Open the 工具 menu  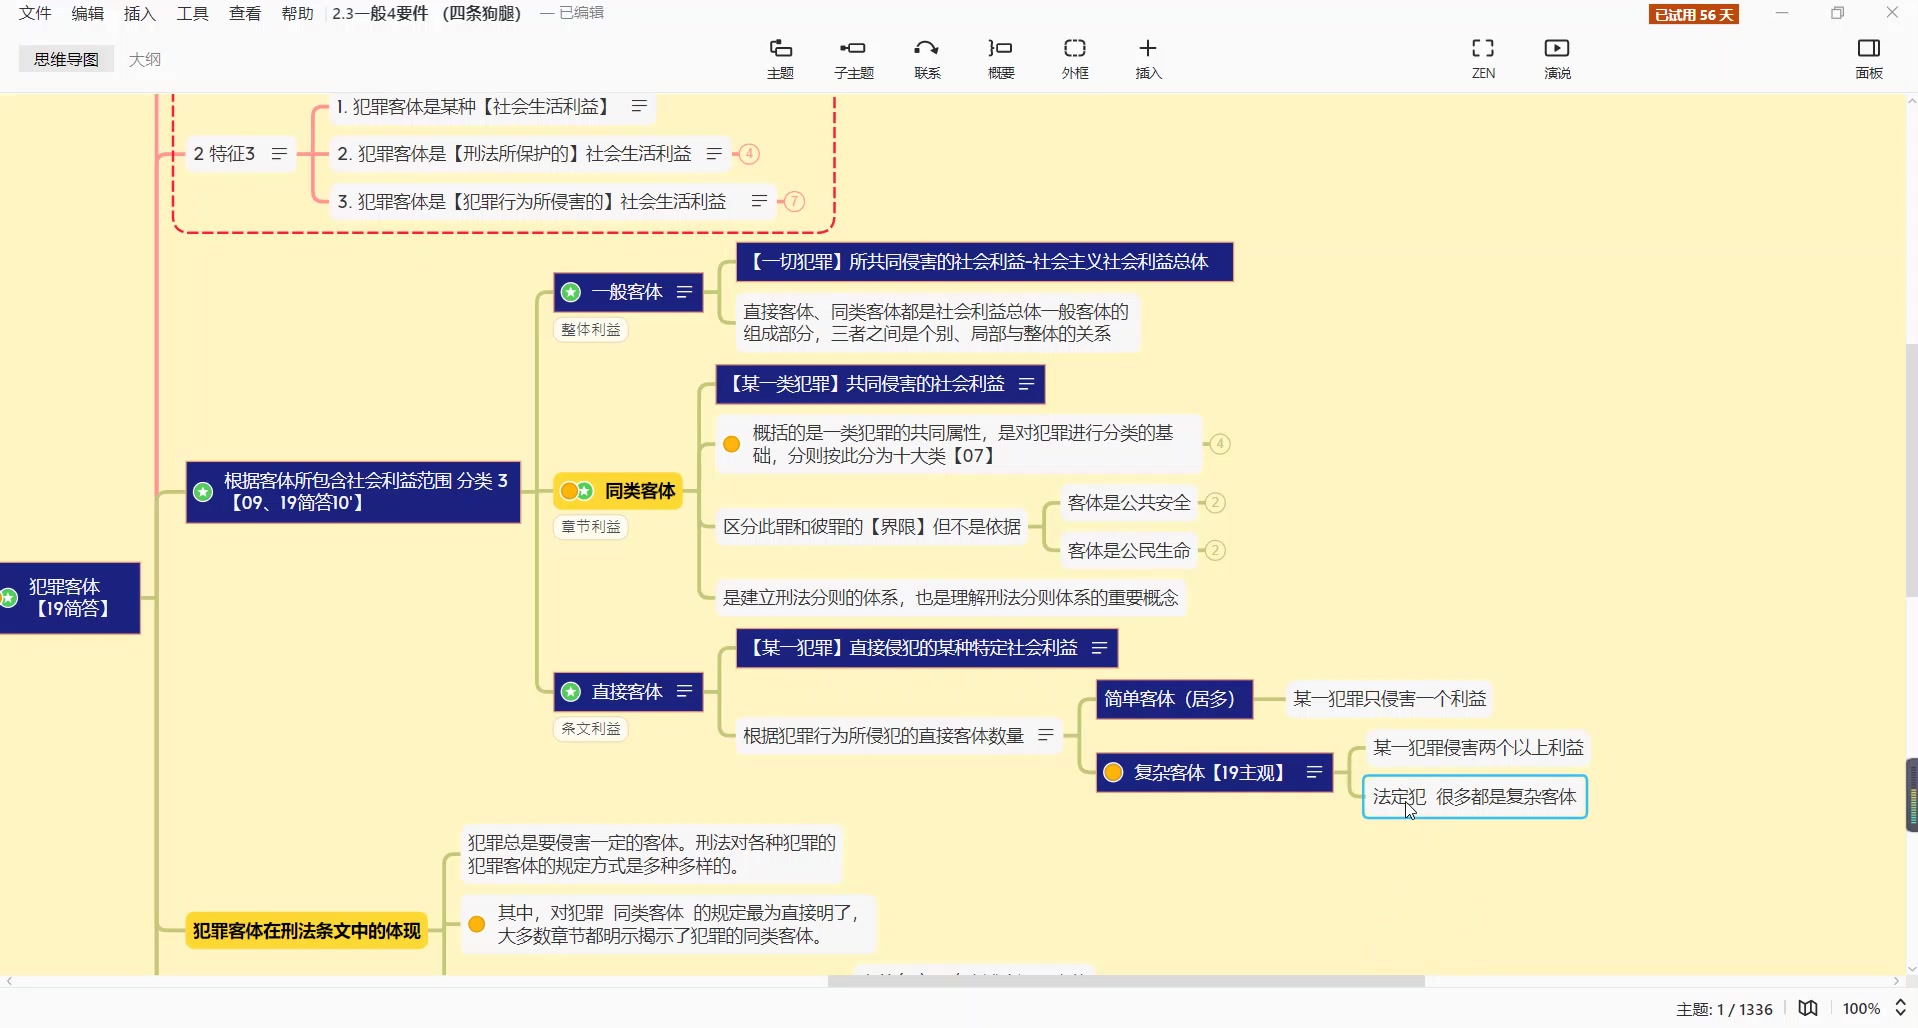192,13
